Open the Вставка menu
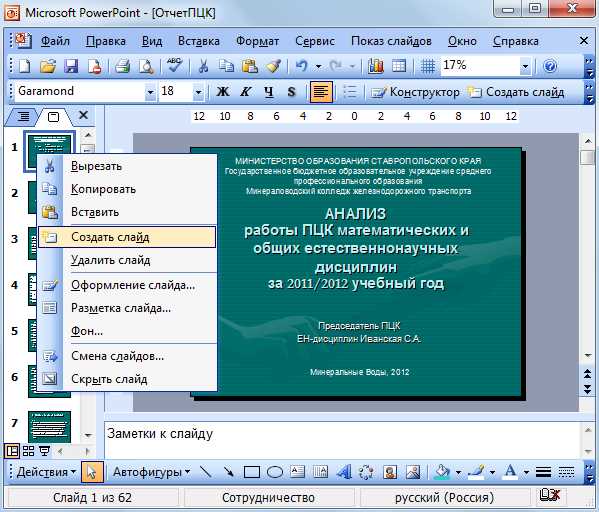The image size is (599, 512). (199, 41)
